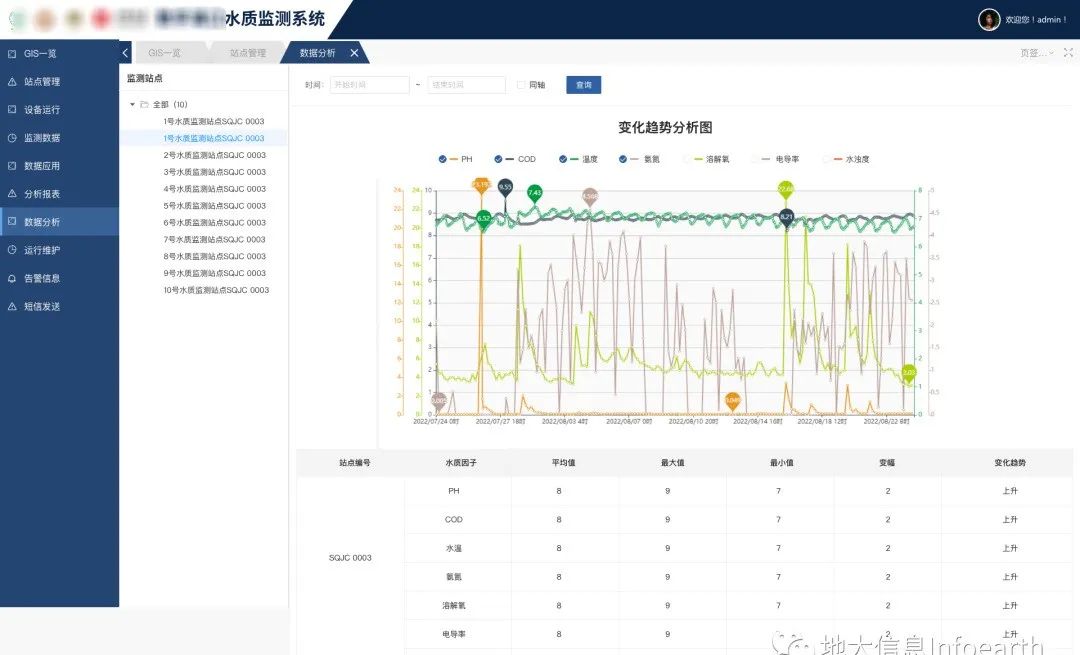
Task: Enable the 水浊度 series in chart legend
Action: pyautogui.click(x=846, y=159)
